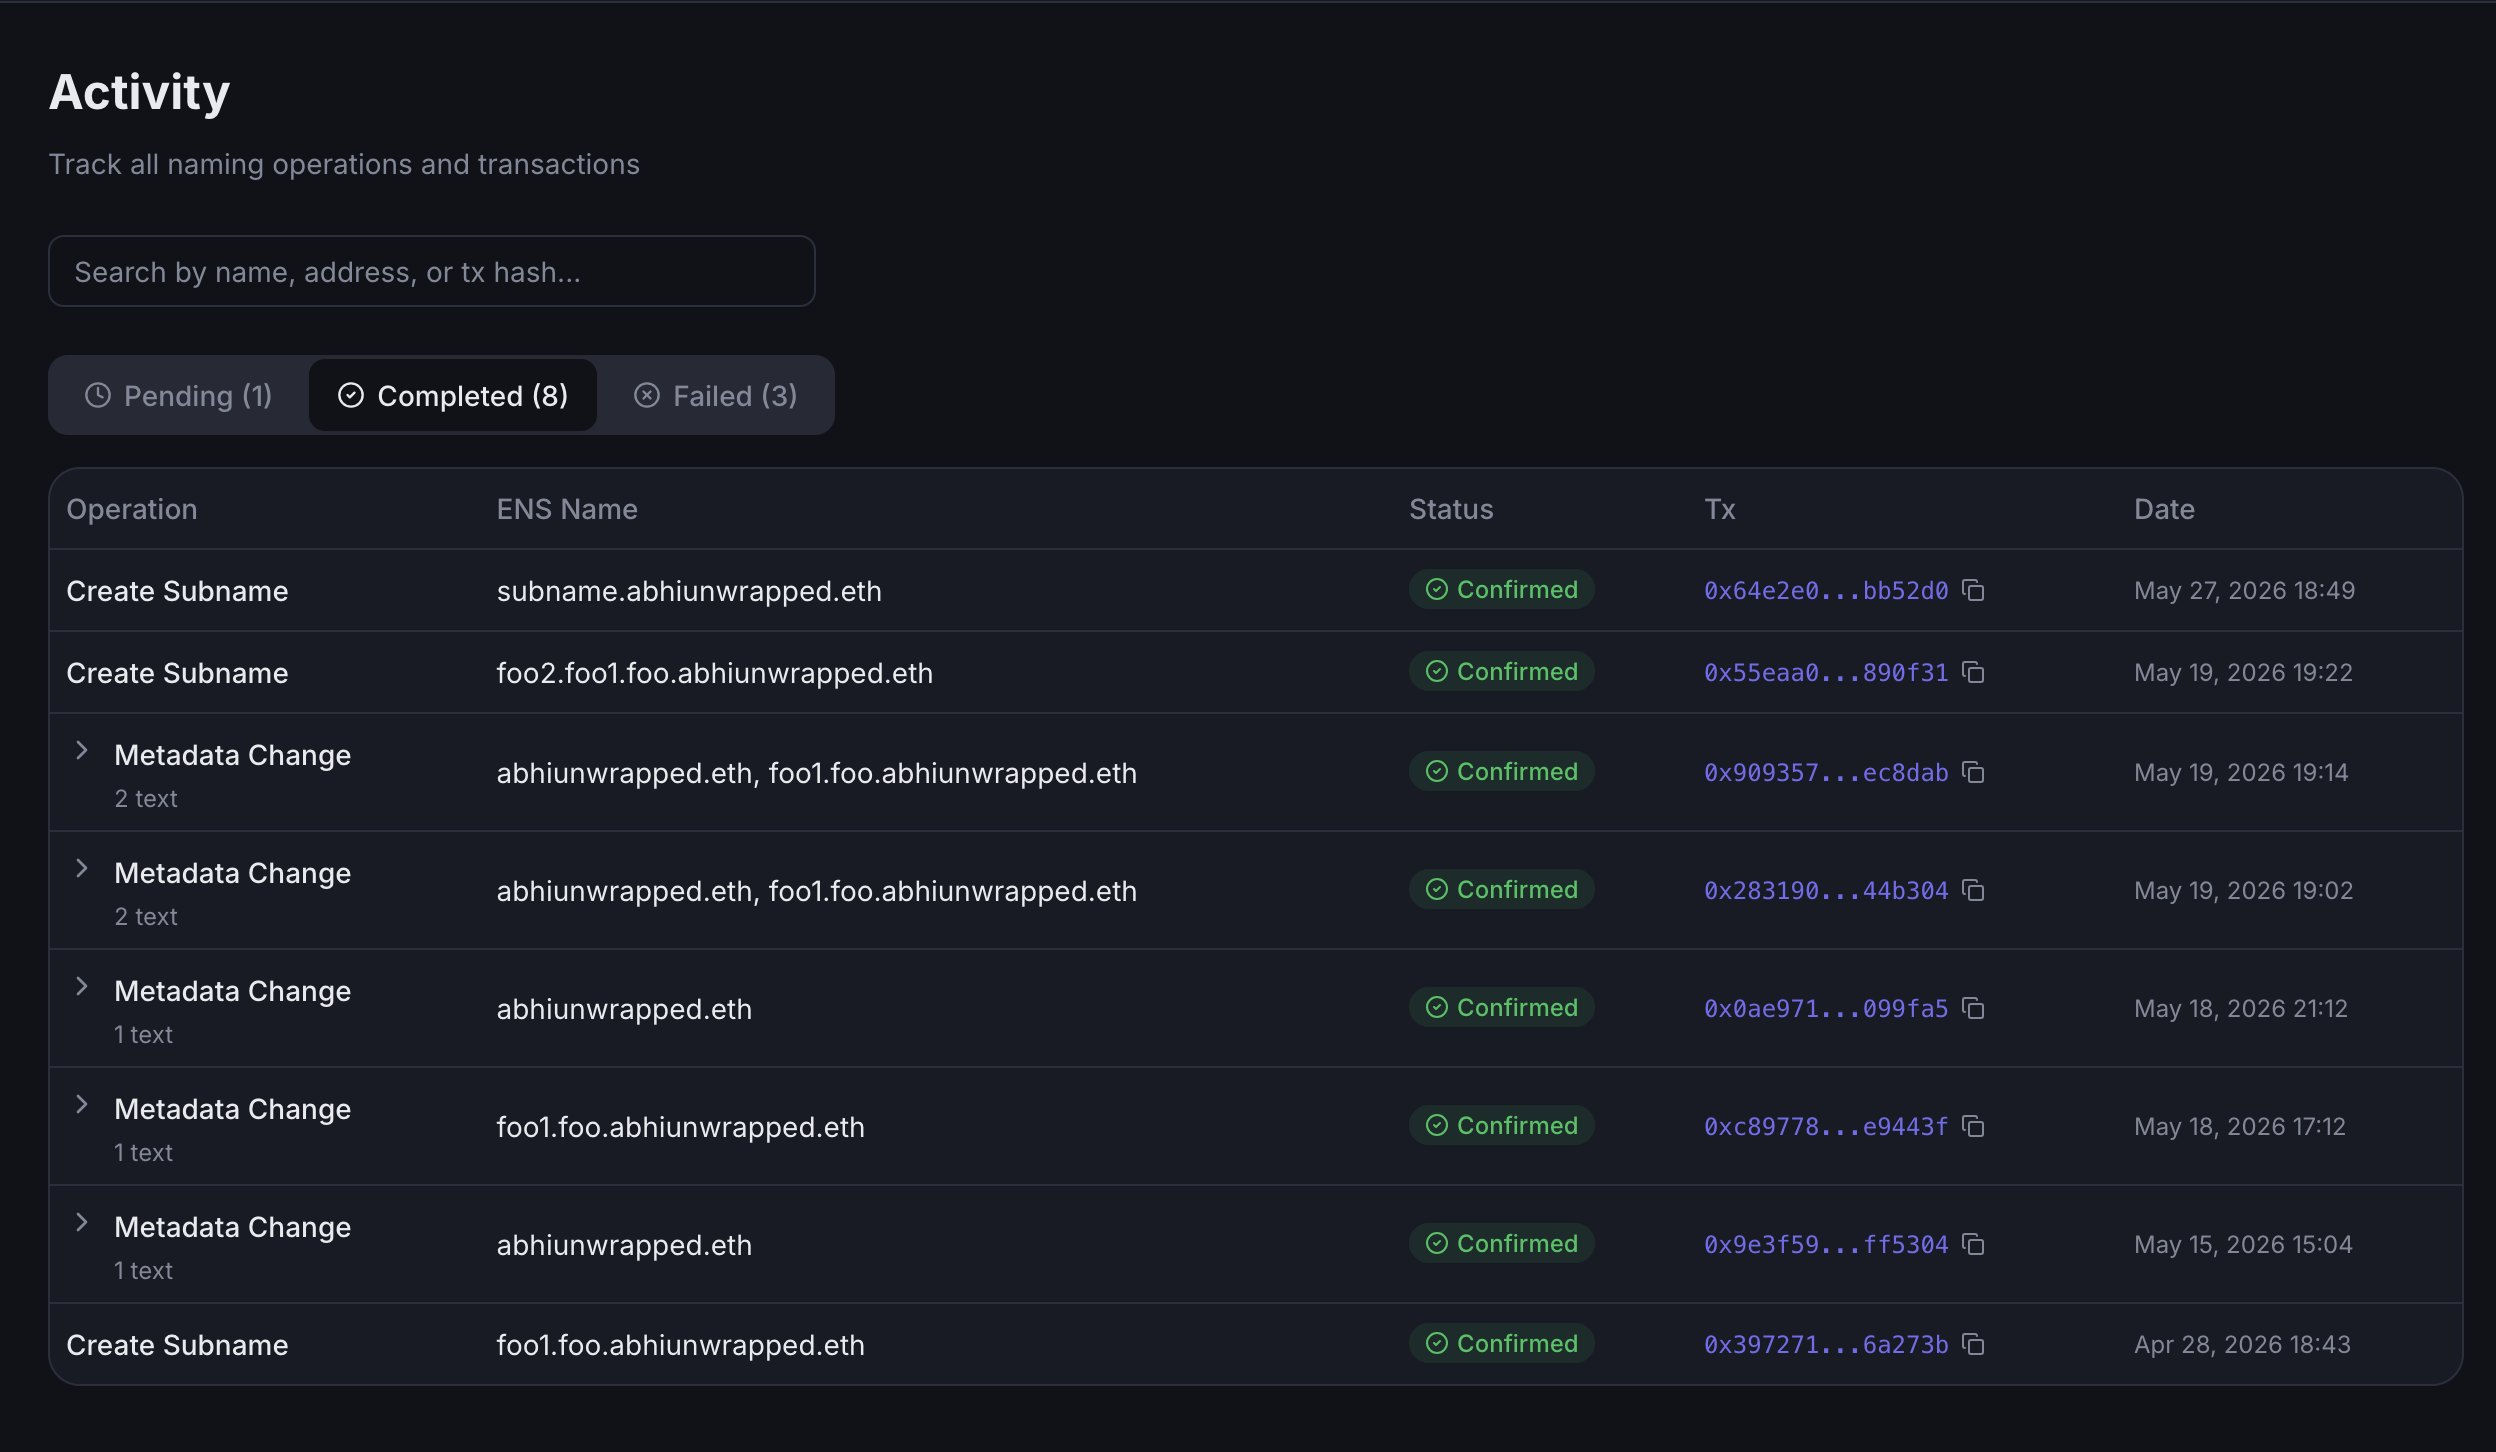Copy tx hash 0x55eaa0...890f31
Viewport: 2496px width, 1452px height.
tap(1973, 673)
